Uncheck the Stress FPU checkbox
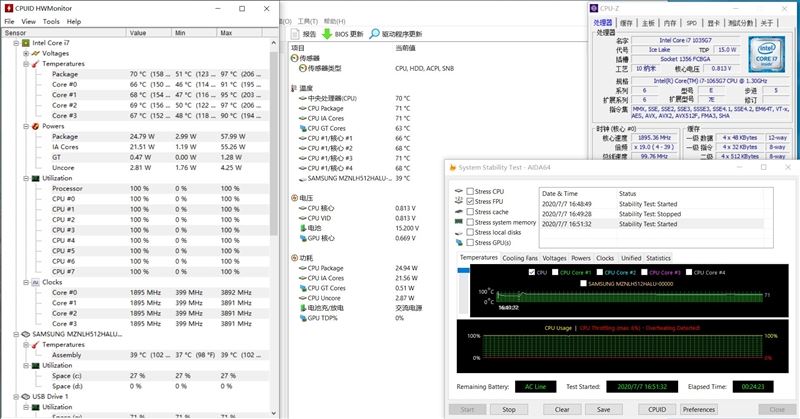800x419 pixels. (470, 201)
